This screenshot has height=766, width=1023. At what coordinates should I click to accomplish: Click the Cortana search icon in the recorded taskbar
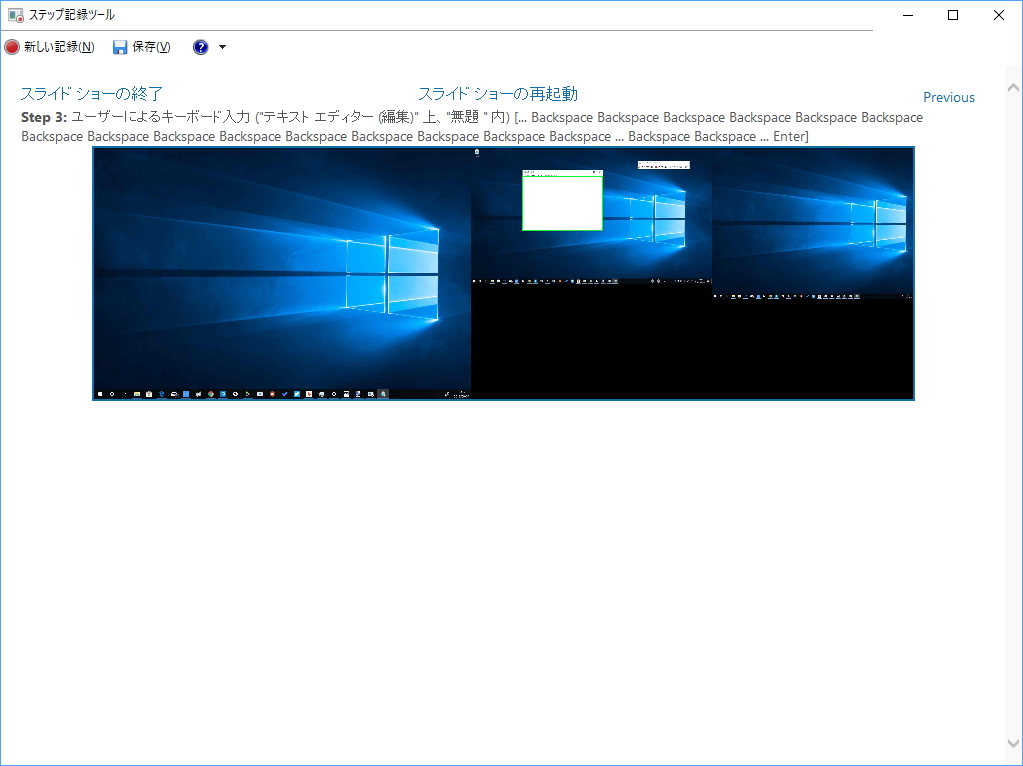pyautogui.click(x=112, y=391)
